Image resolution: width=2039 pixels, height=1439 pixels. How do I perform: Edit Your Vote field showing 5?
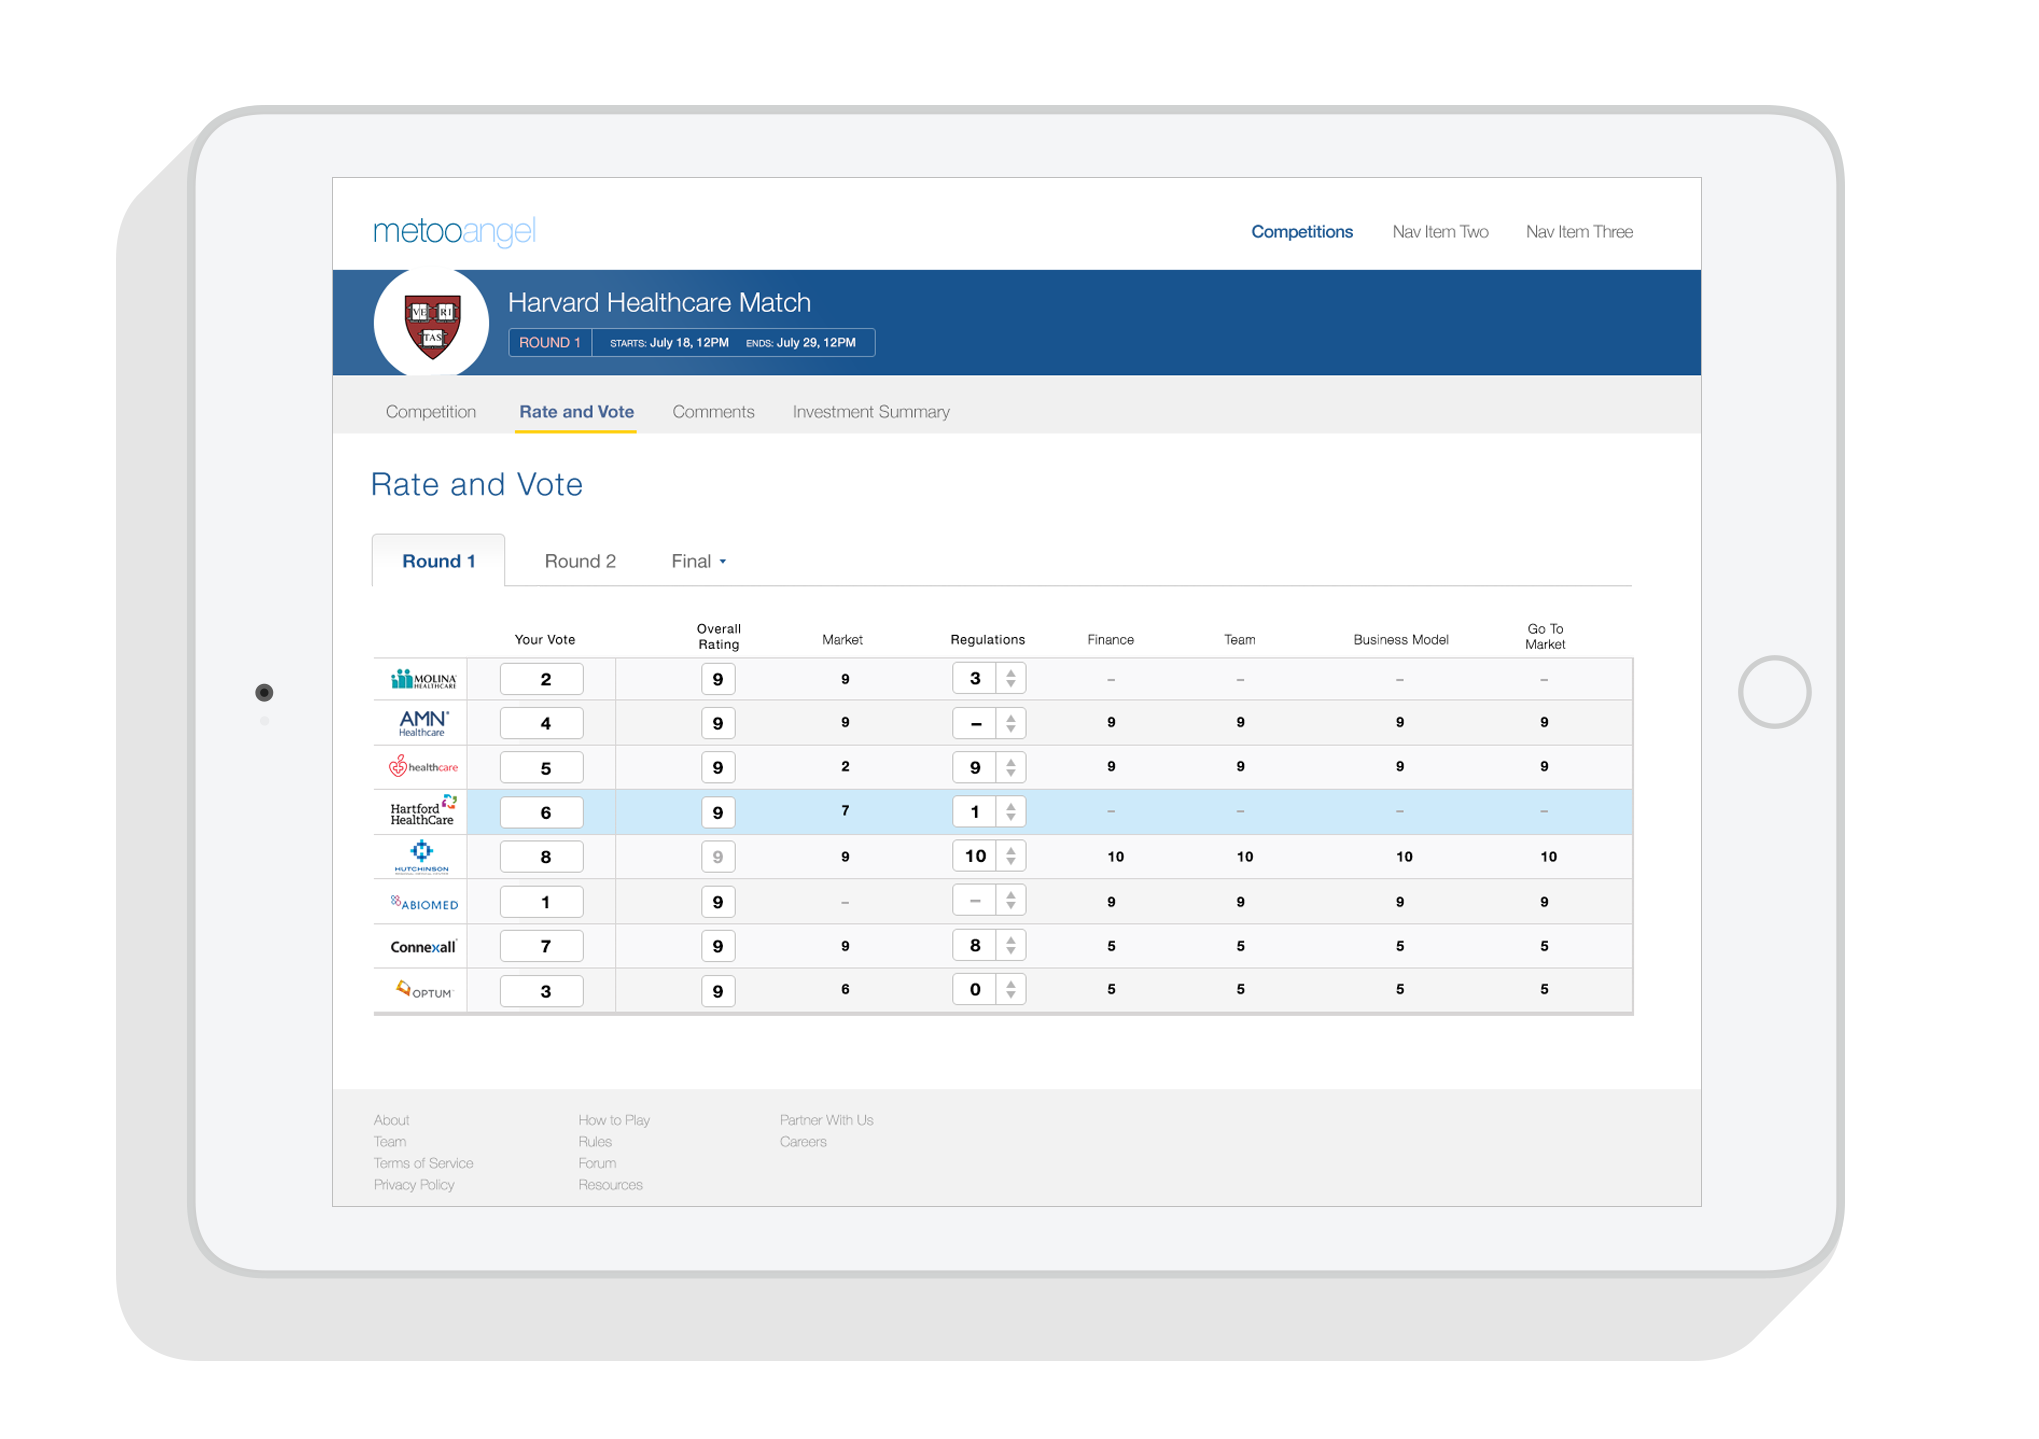pos(542,768)
